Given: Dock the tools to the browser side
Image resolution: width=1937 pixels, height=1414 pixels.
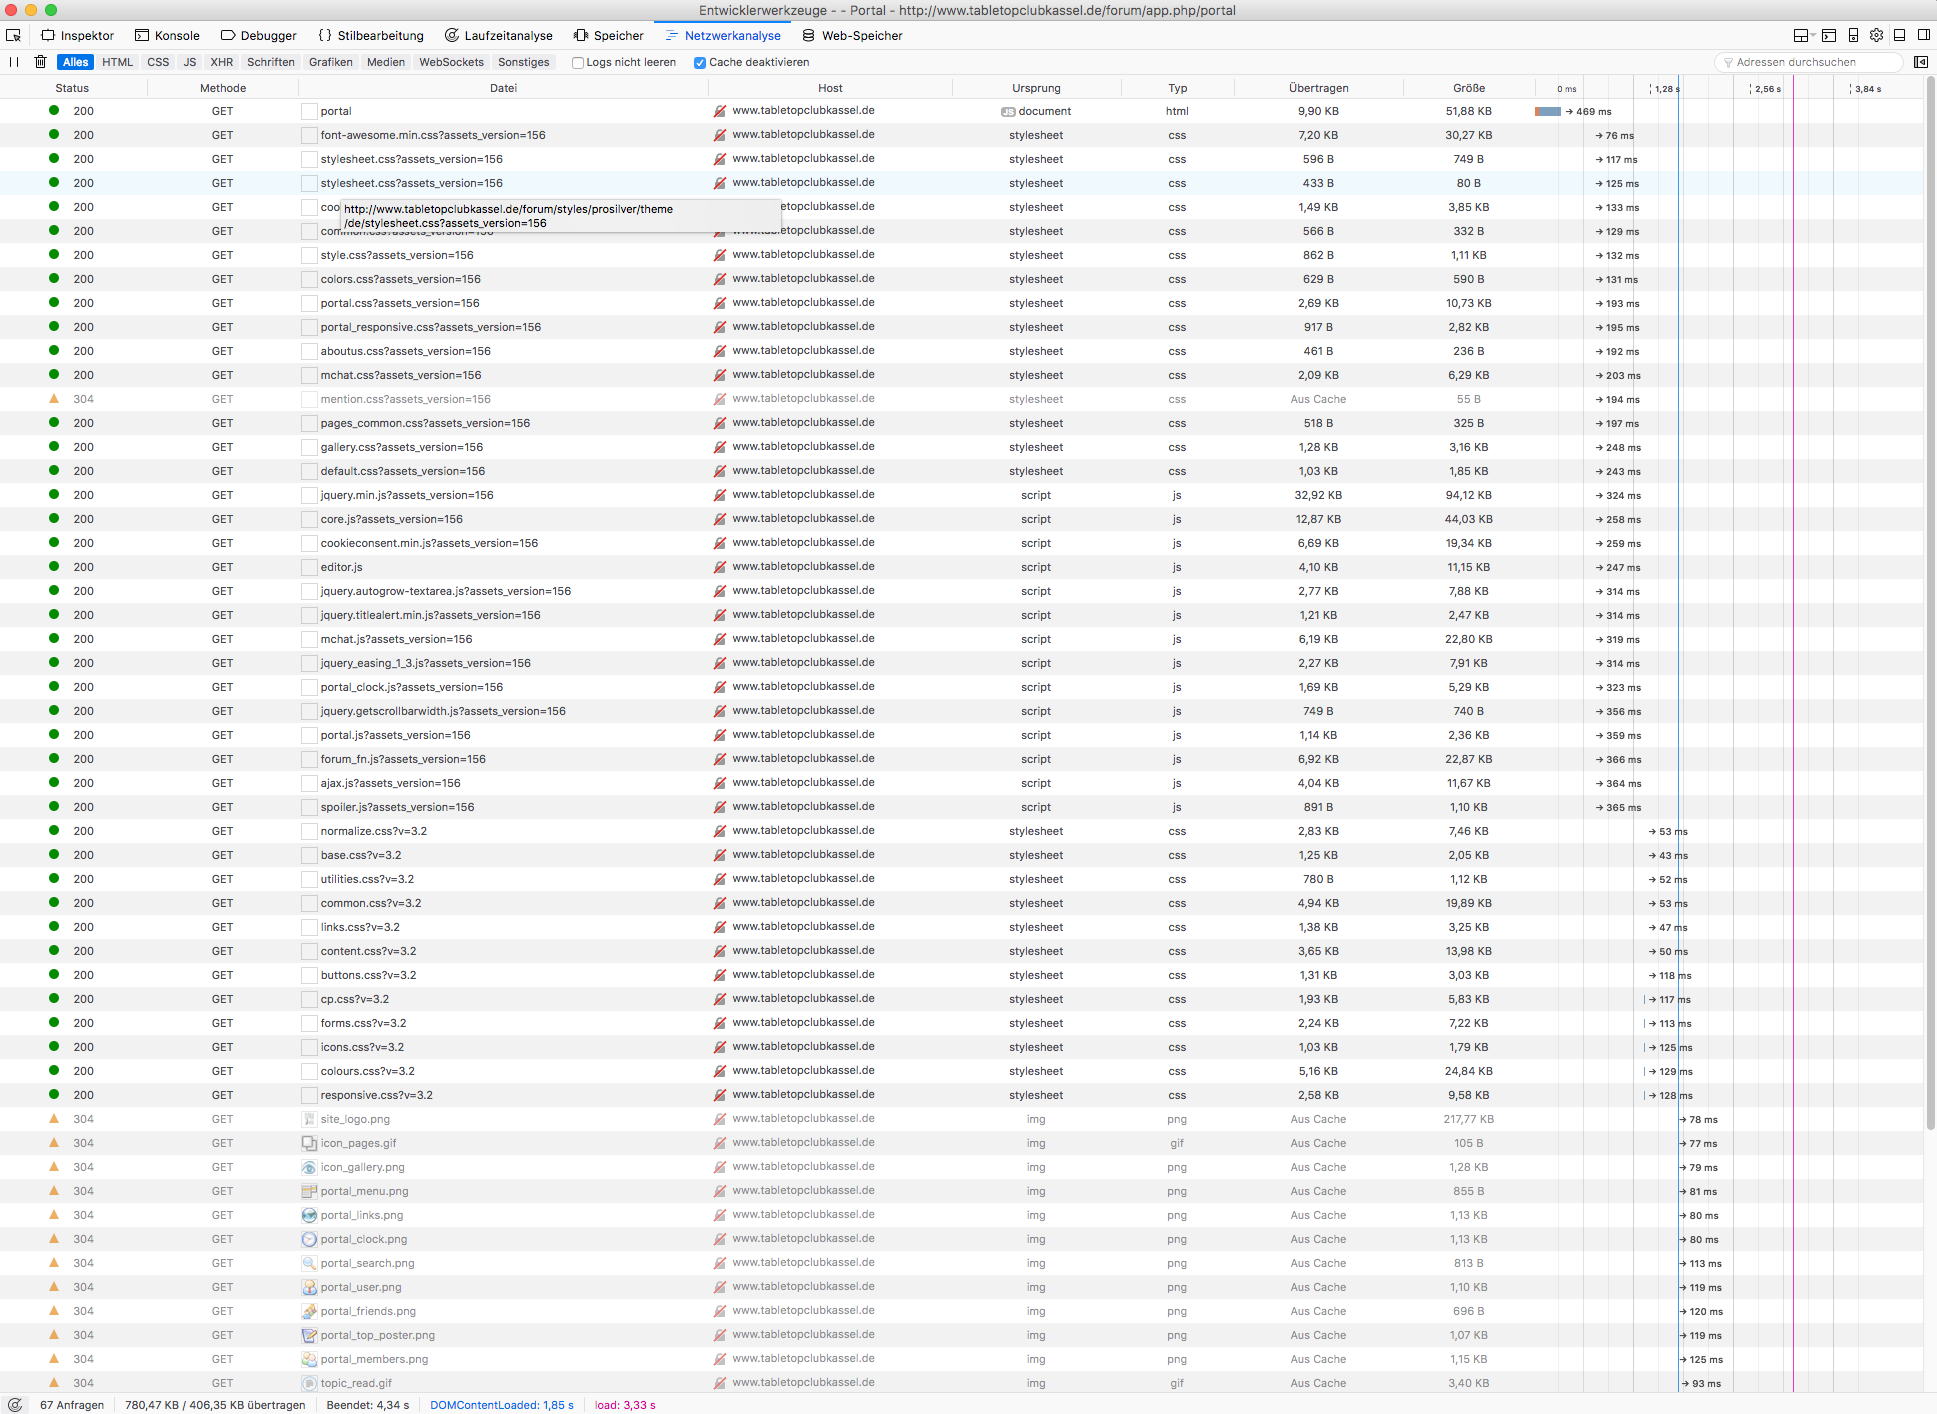Looking at the screenshot, I should tap(1923, 35).
